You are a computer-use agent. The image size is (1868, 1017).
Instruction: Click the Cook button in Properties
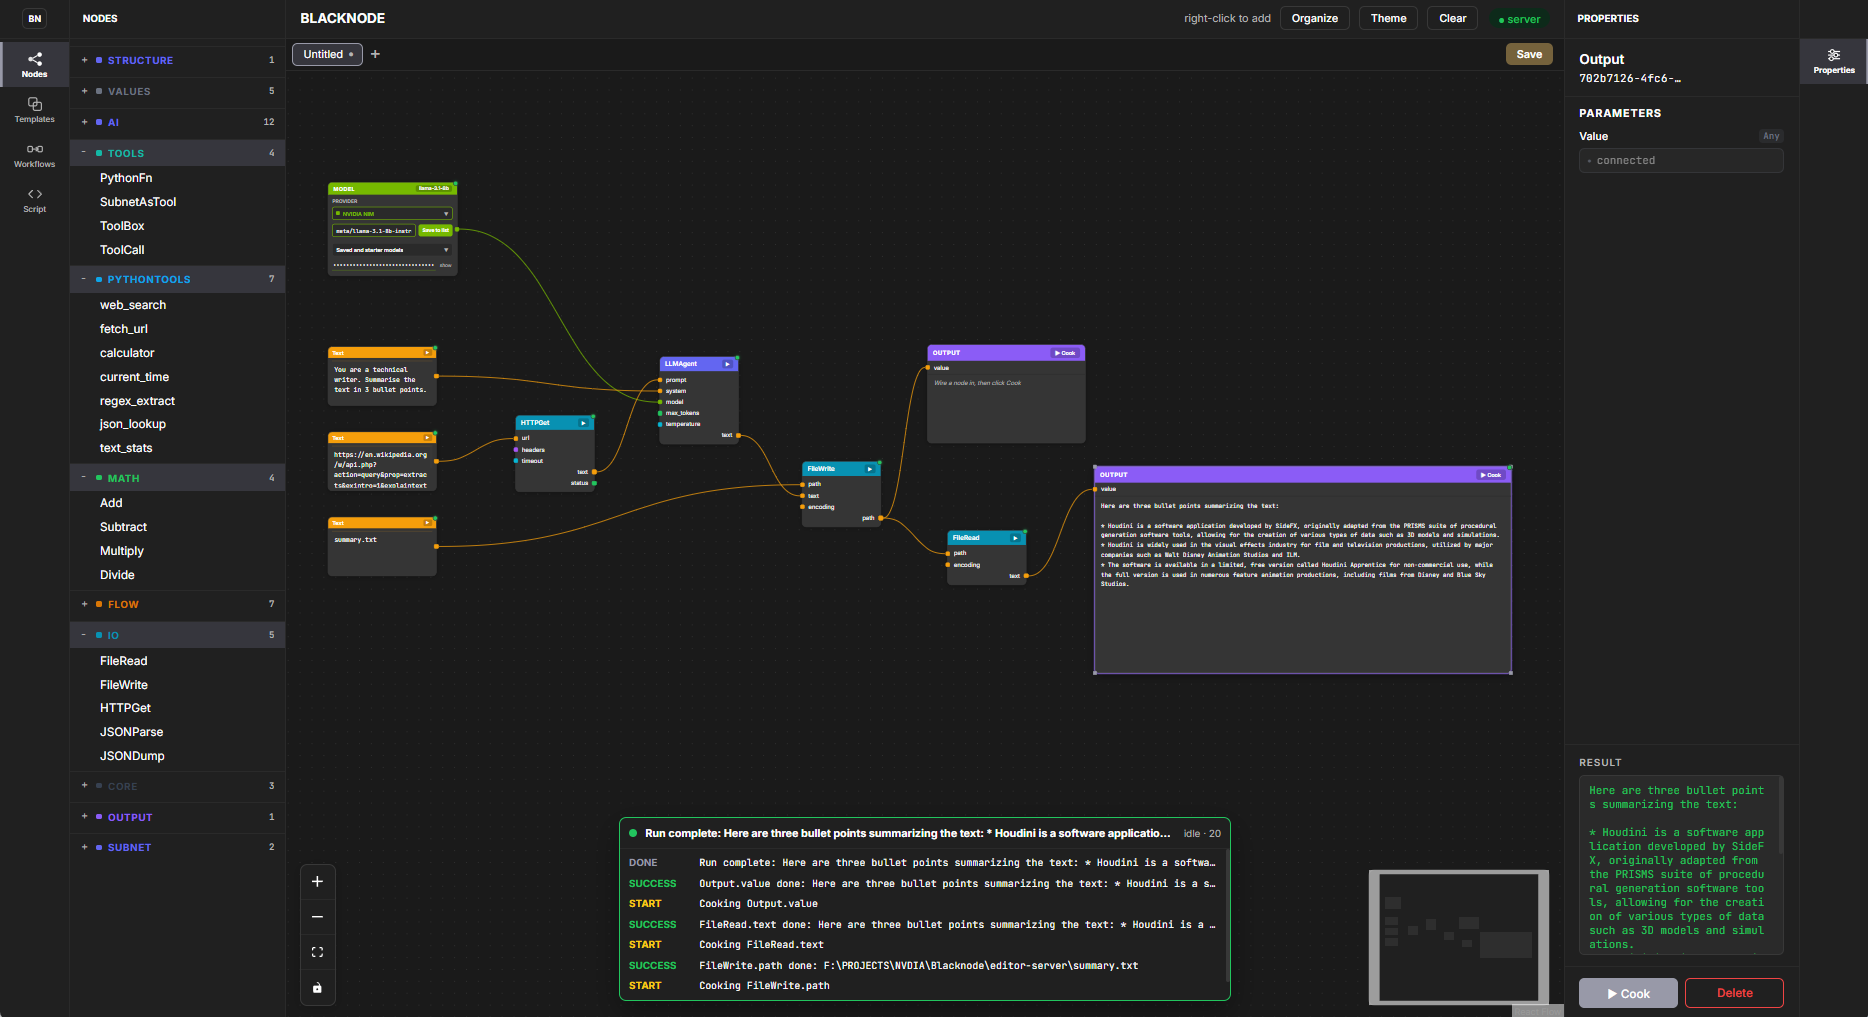tap(1628, 993)
